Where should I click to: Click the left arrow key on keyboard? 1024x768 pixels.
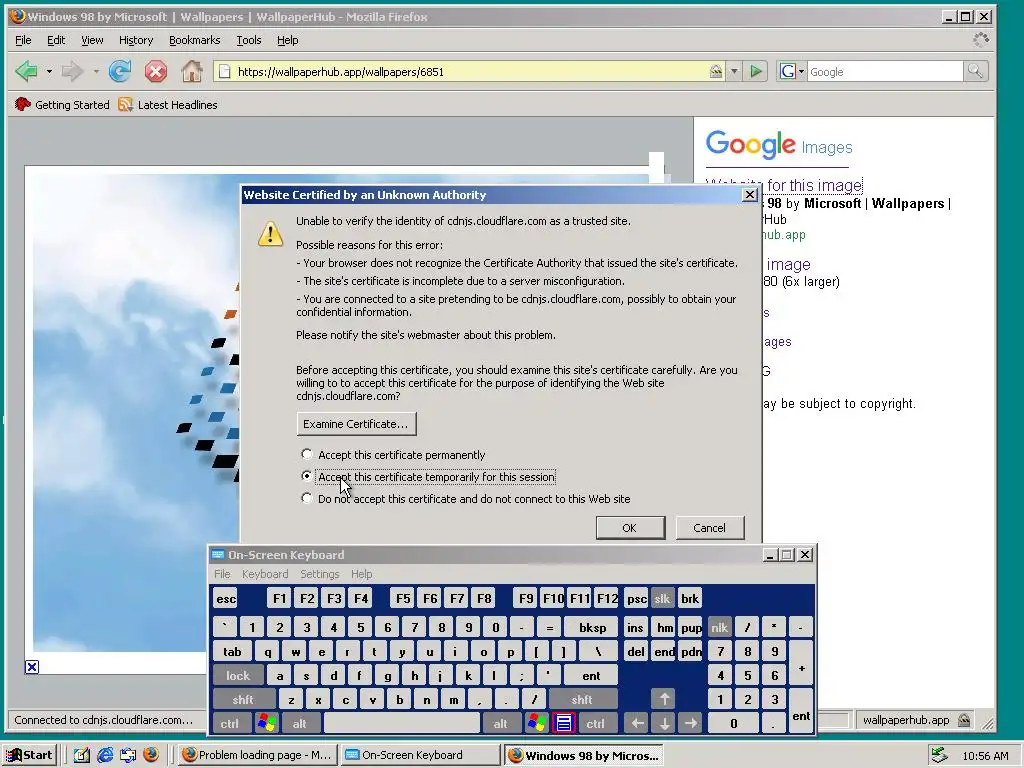pos(637,723)
